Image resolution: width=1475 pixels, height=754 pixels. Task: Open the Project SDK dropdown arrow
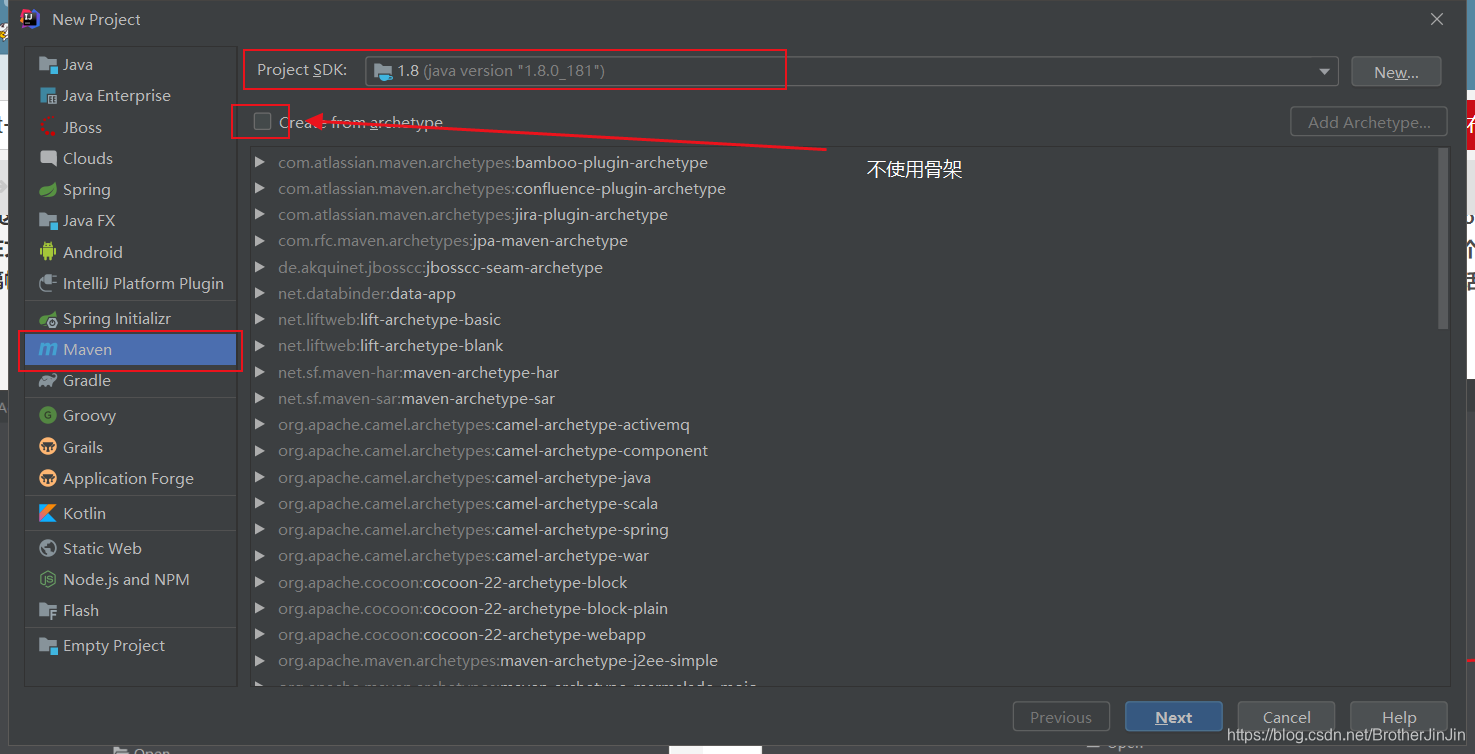(1325, 71)
